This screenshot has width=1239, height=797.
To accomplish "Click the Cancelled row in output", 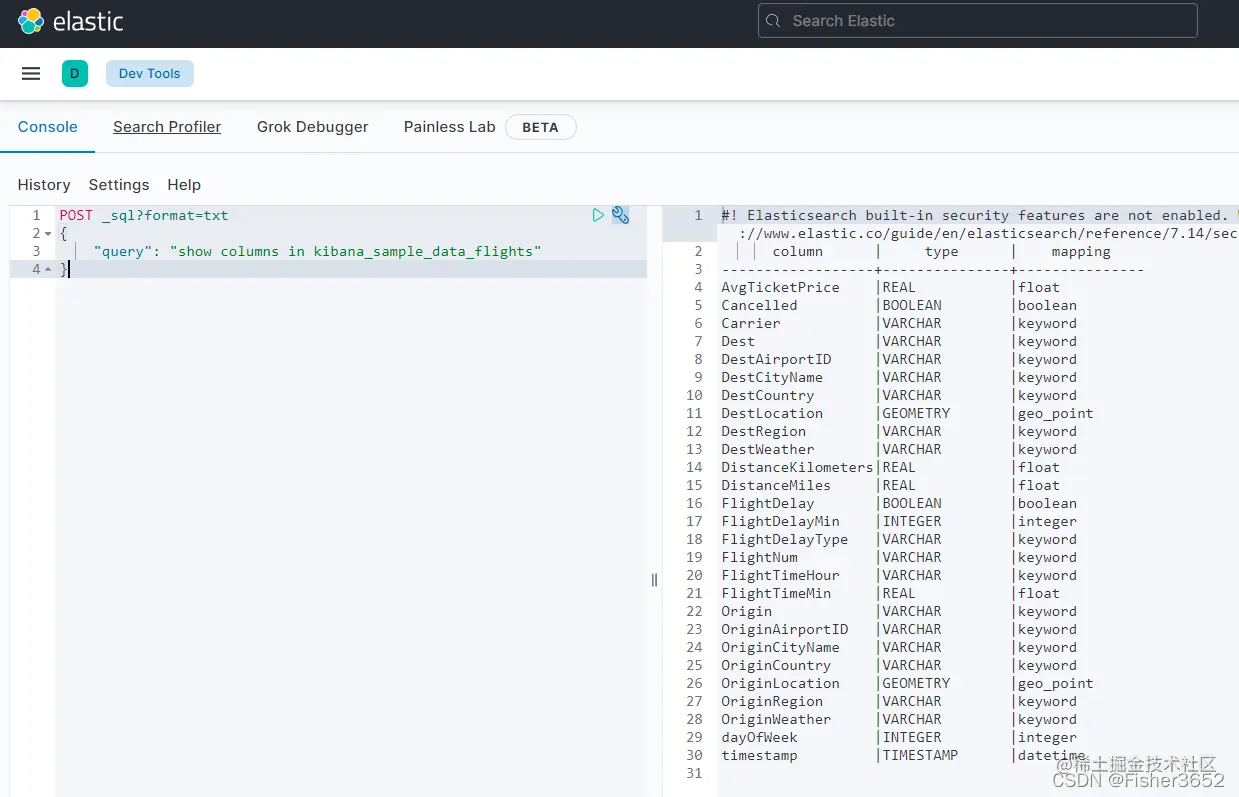I will 899,305.
